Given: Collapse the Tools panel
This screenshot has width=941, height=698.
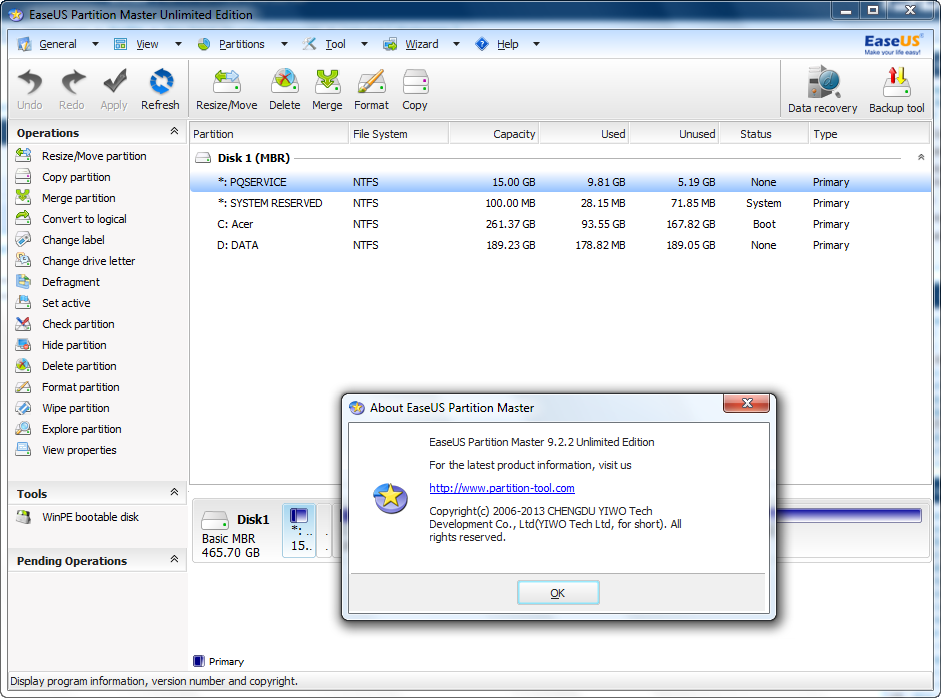Looking at the screenshot, I should click(x=174, y=492).
